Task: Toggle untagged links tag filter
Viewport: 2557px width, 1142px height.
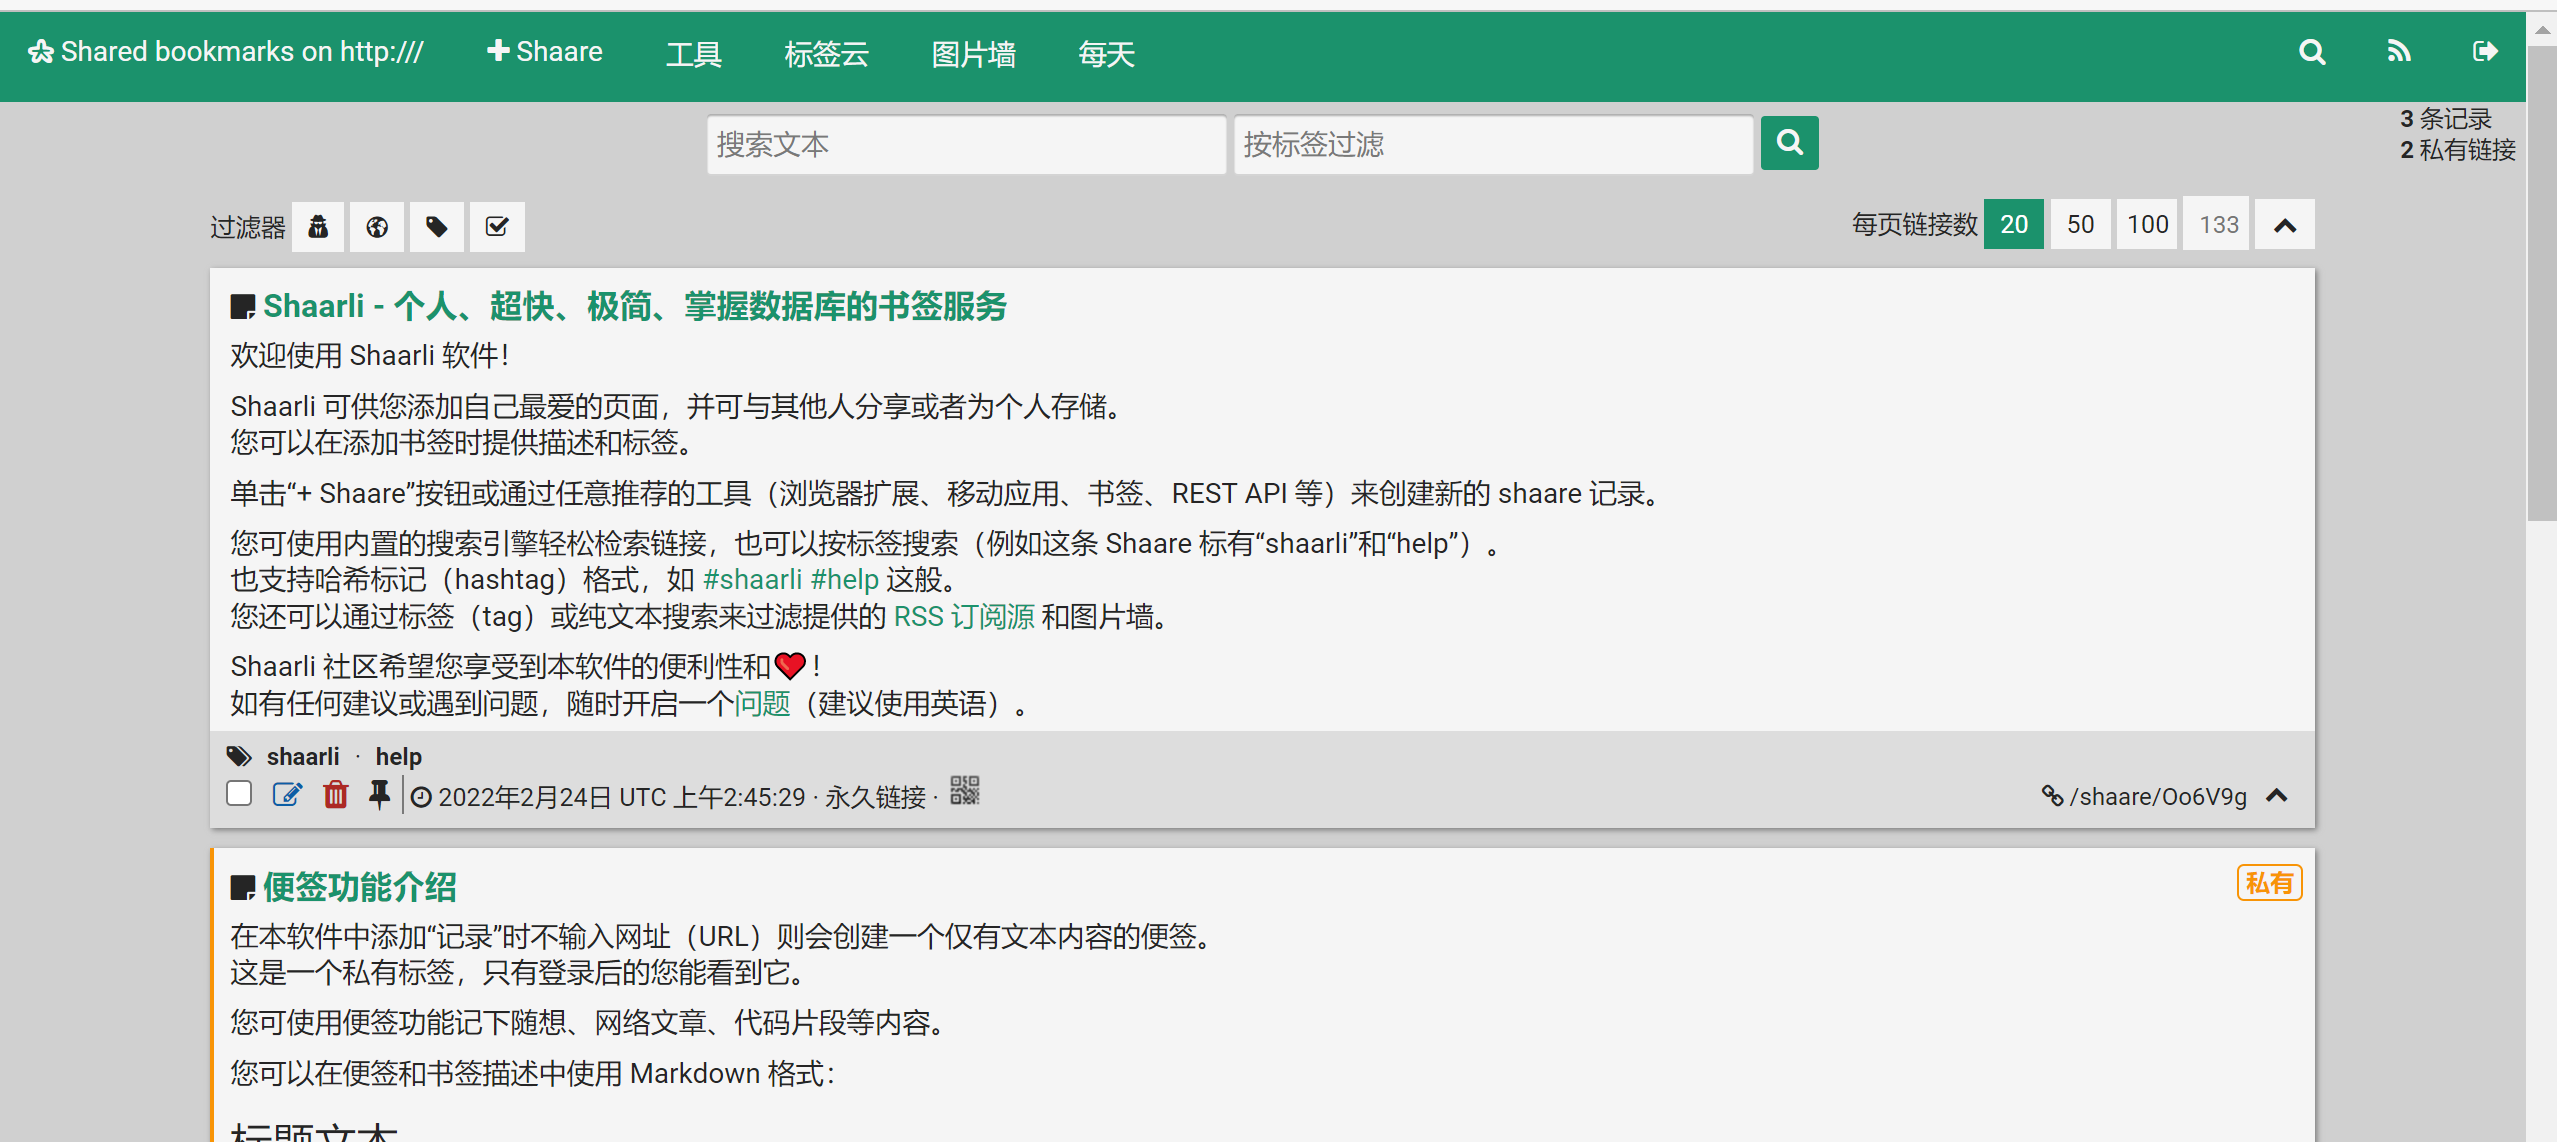Action: (x=437, y=227)
